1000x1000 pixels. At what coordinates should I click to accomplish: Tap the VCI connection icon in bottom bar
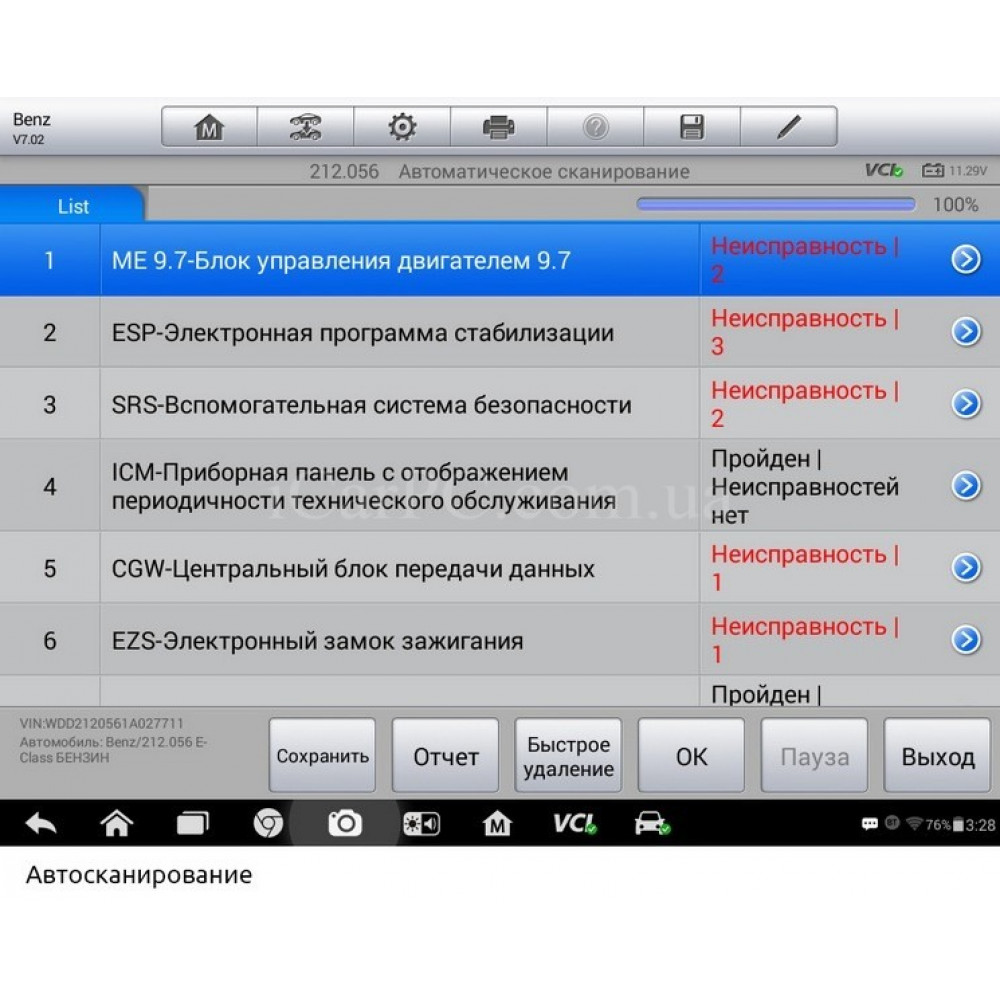pyautogui.click(x=575, y=823)
